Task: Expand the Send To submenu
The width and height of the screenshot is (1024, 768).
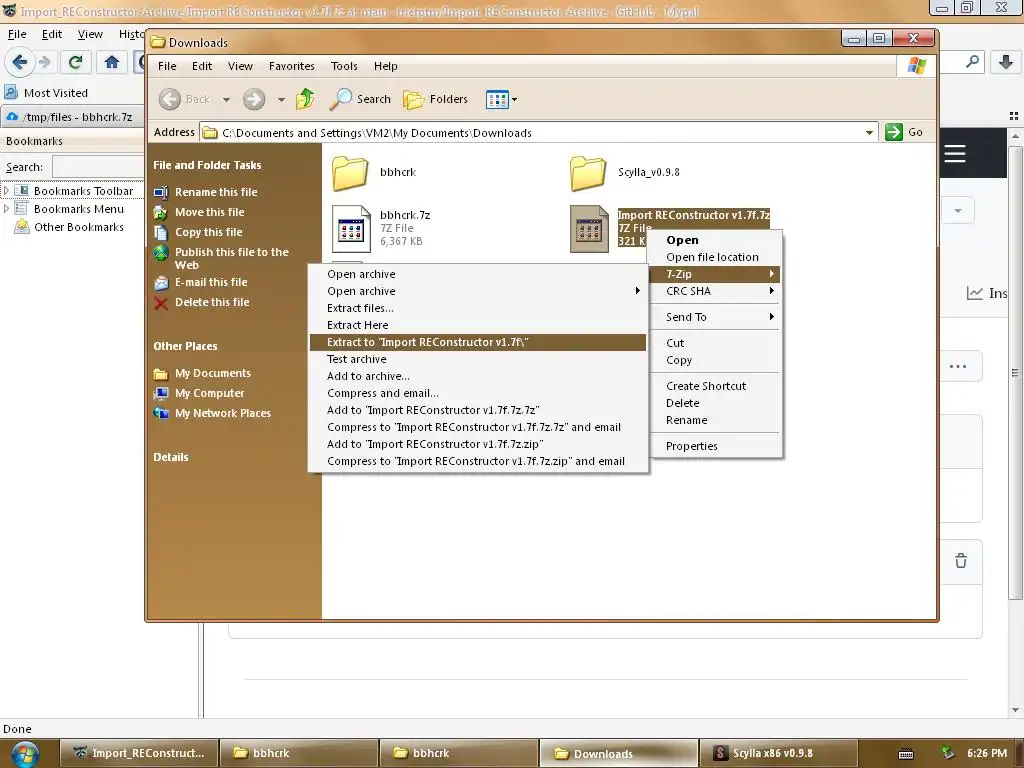Action: pos(716,317)
